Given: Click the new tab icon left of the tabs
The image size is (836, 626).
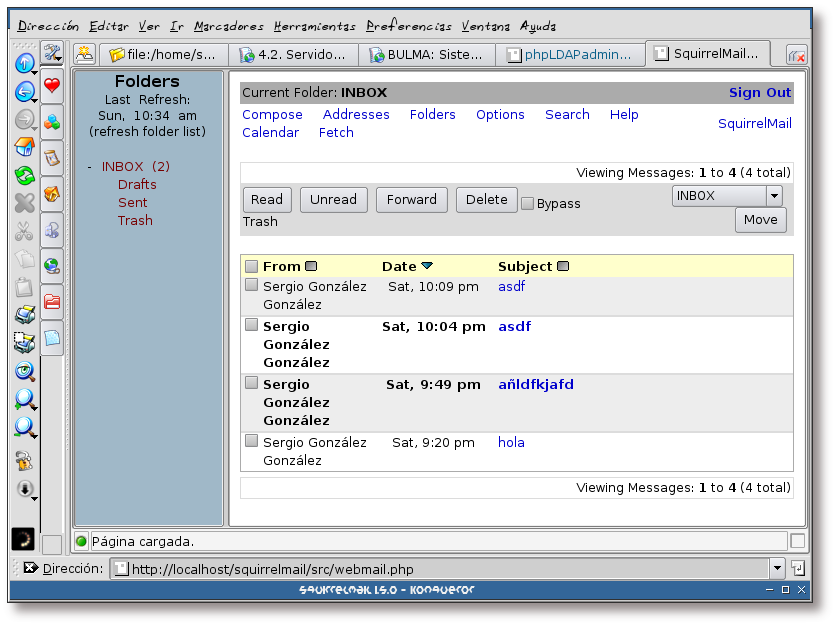Looking at the screenshot, I should (86, 54).
